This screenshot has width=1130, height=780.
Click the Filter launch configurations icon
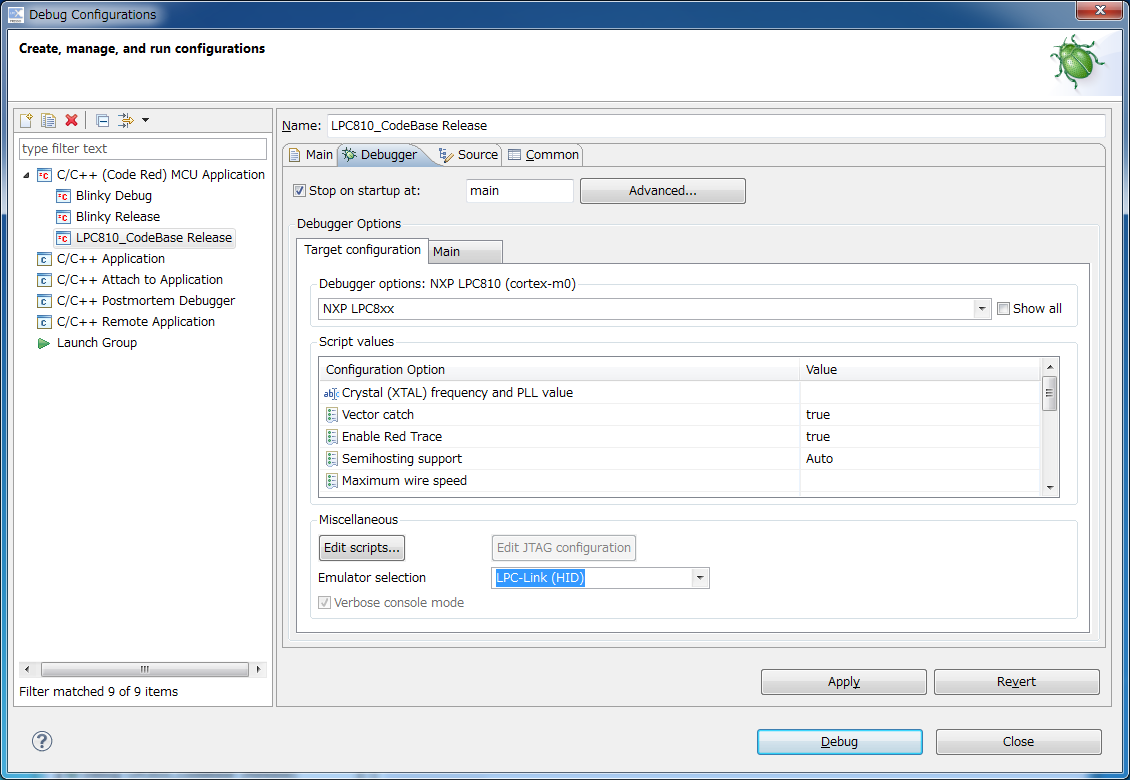(126, 120)
